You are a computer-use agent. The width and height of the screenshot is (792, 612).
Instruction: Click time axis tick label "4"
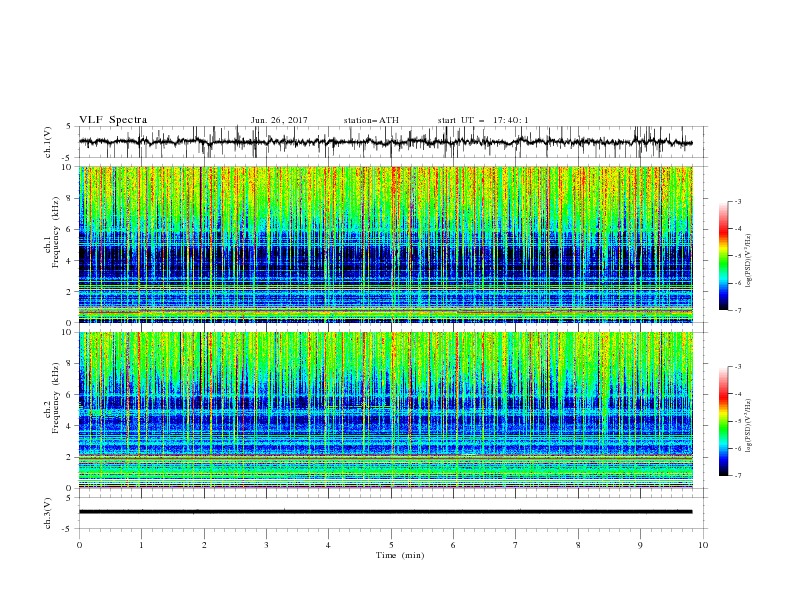[329, 545]
